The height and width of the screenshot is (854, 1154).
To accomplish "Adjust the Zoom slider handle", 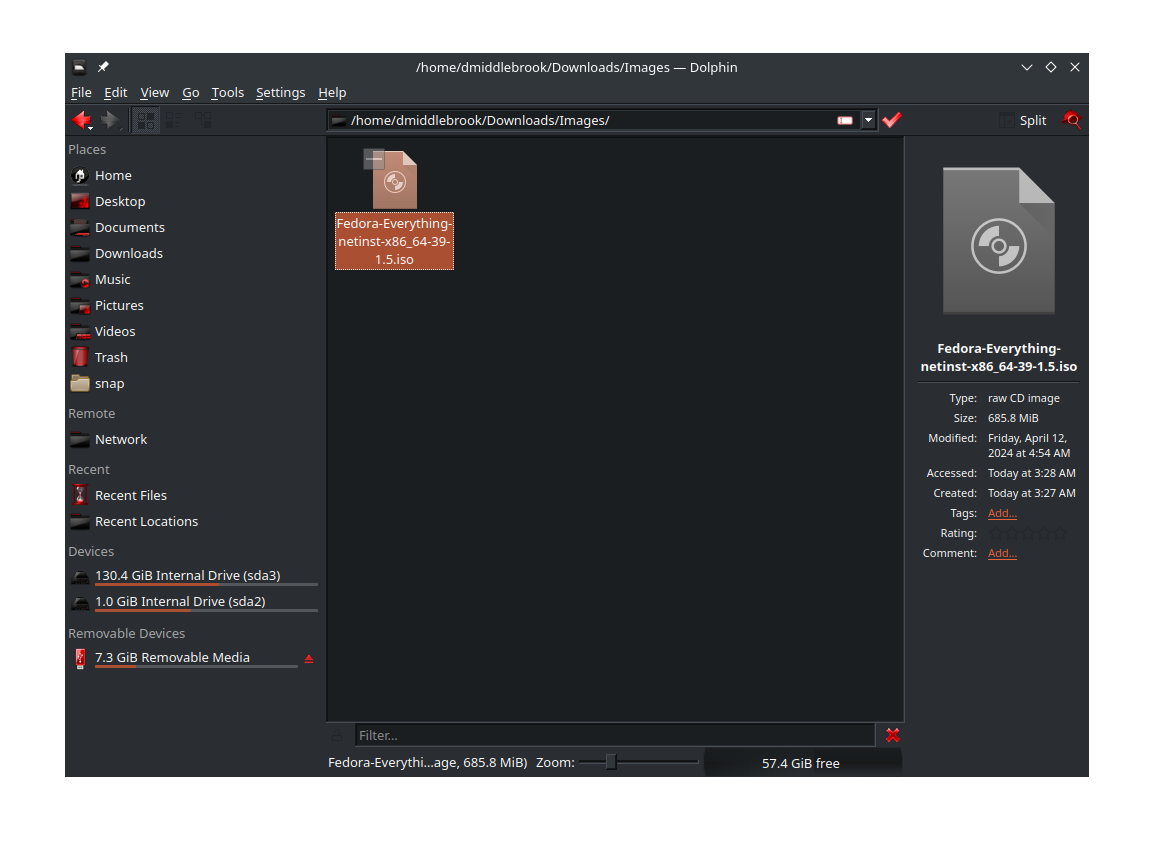I will click(611, 763).
